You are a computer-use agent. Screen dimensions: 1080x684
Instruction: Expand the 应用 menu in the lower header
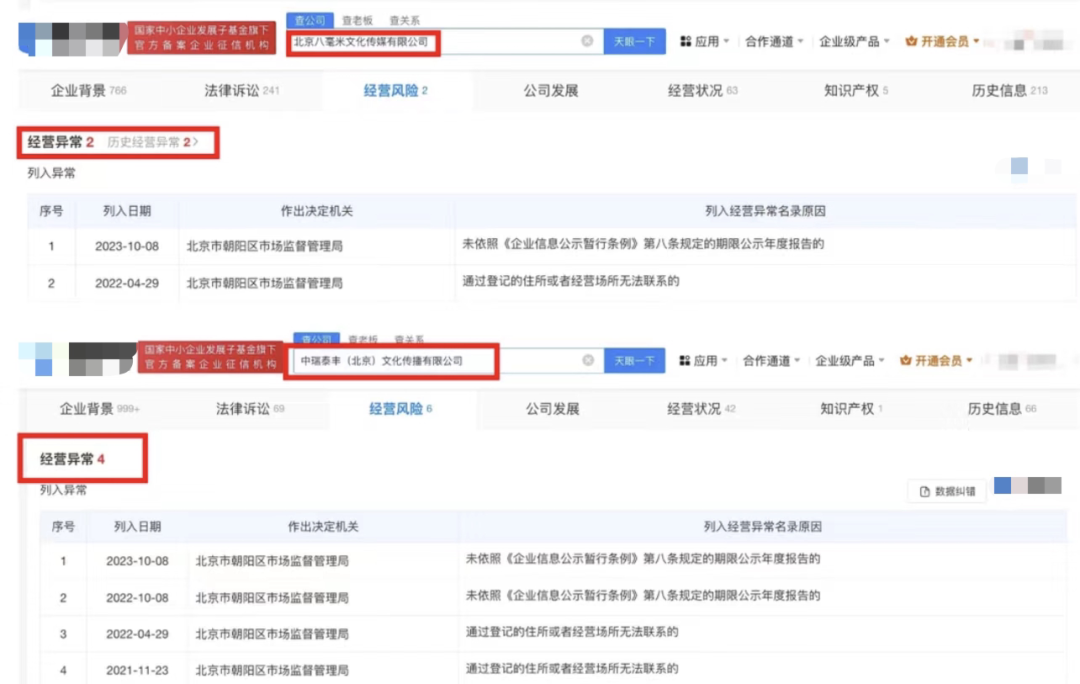pos(724,361)
